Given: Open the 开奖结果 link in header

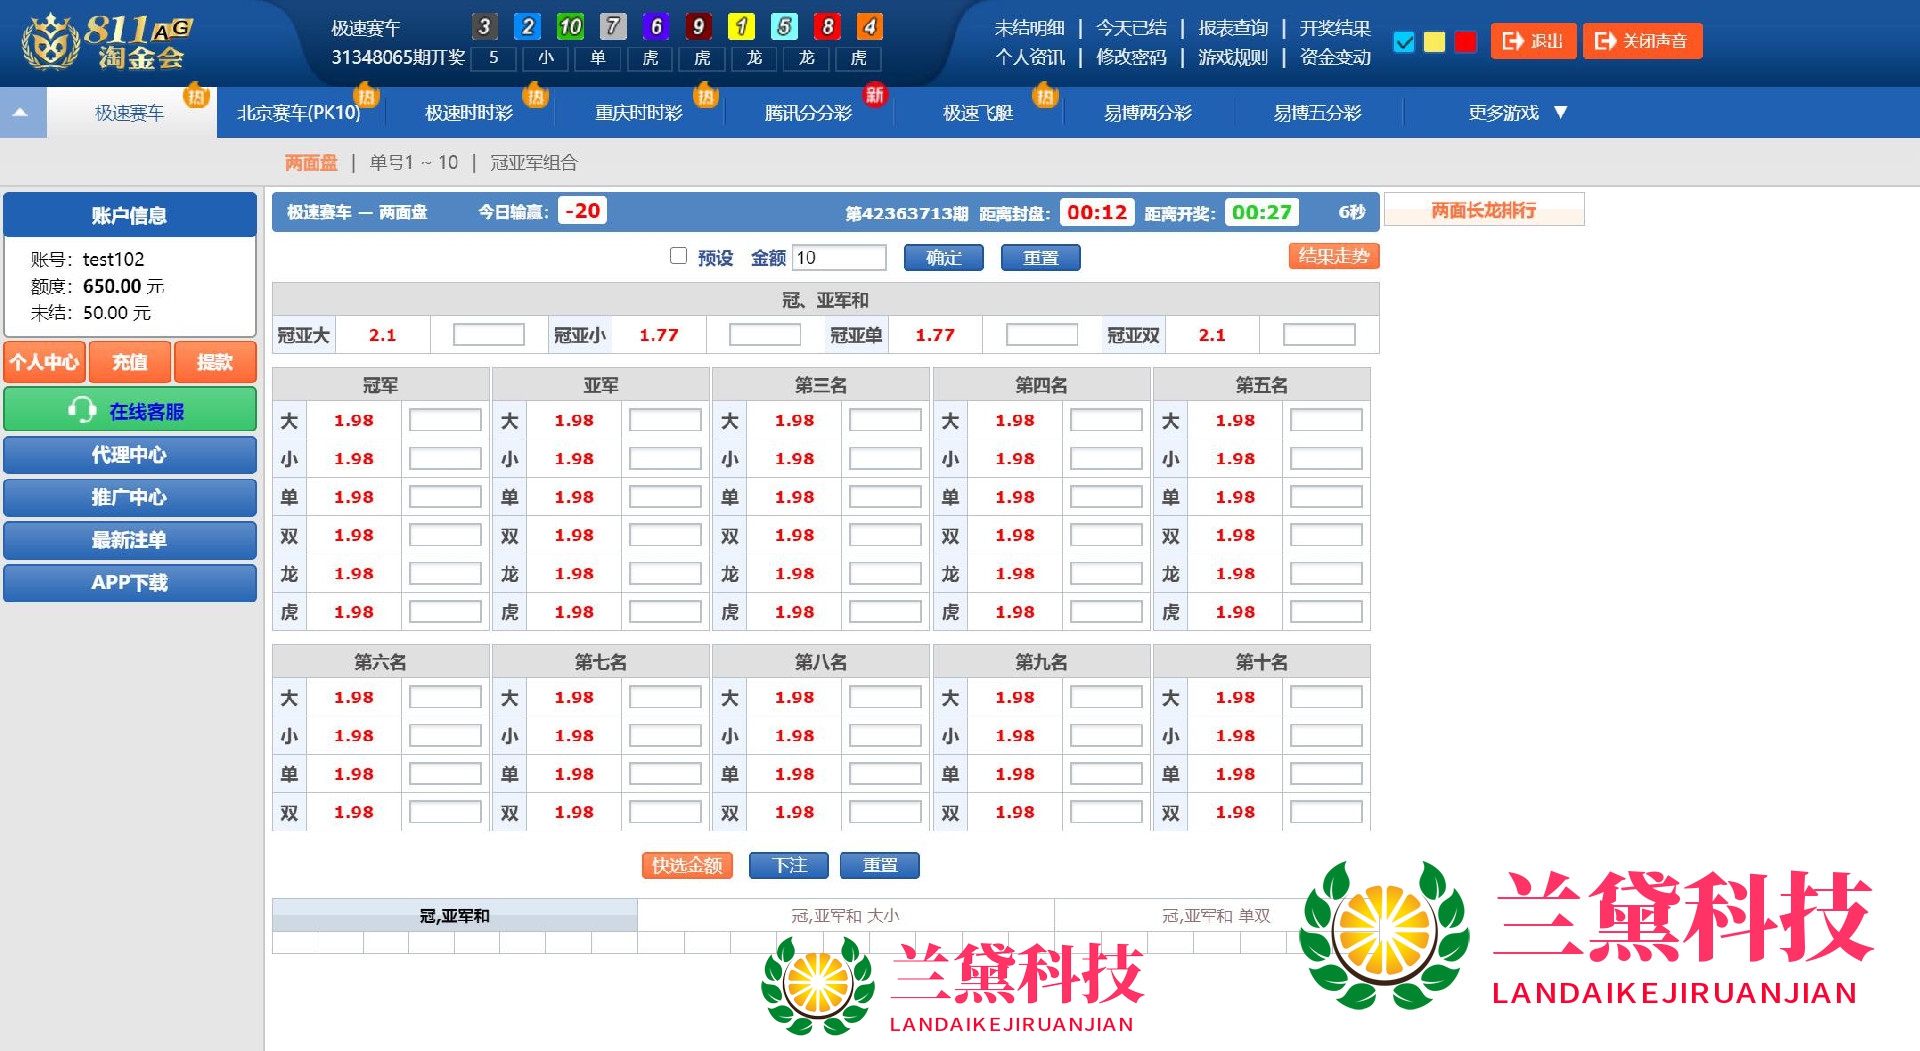Looking at the screenshot, I should tap(1334, 28).
